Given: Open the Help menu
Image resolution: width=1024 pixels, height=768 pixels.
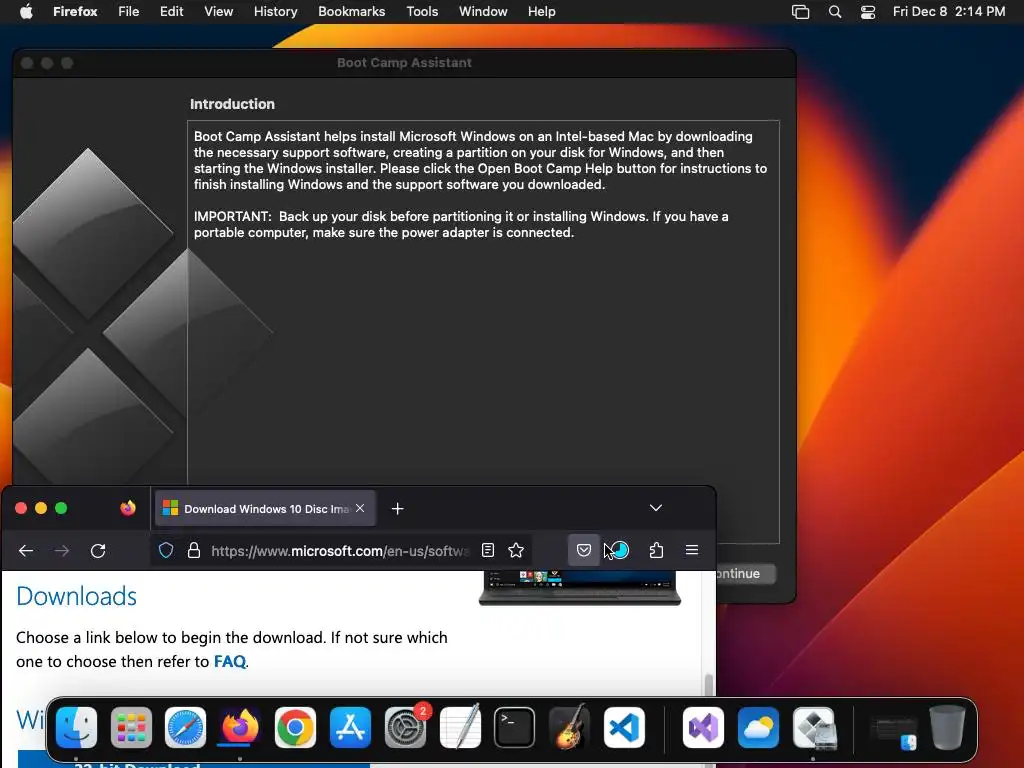Looking at the screenshot, I should (x=541, y=11).
